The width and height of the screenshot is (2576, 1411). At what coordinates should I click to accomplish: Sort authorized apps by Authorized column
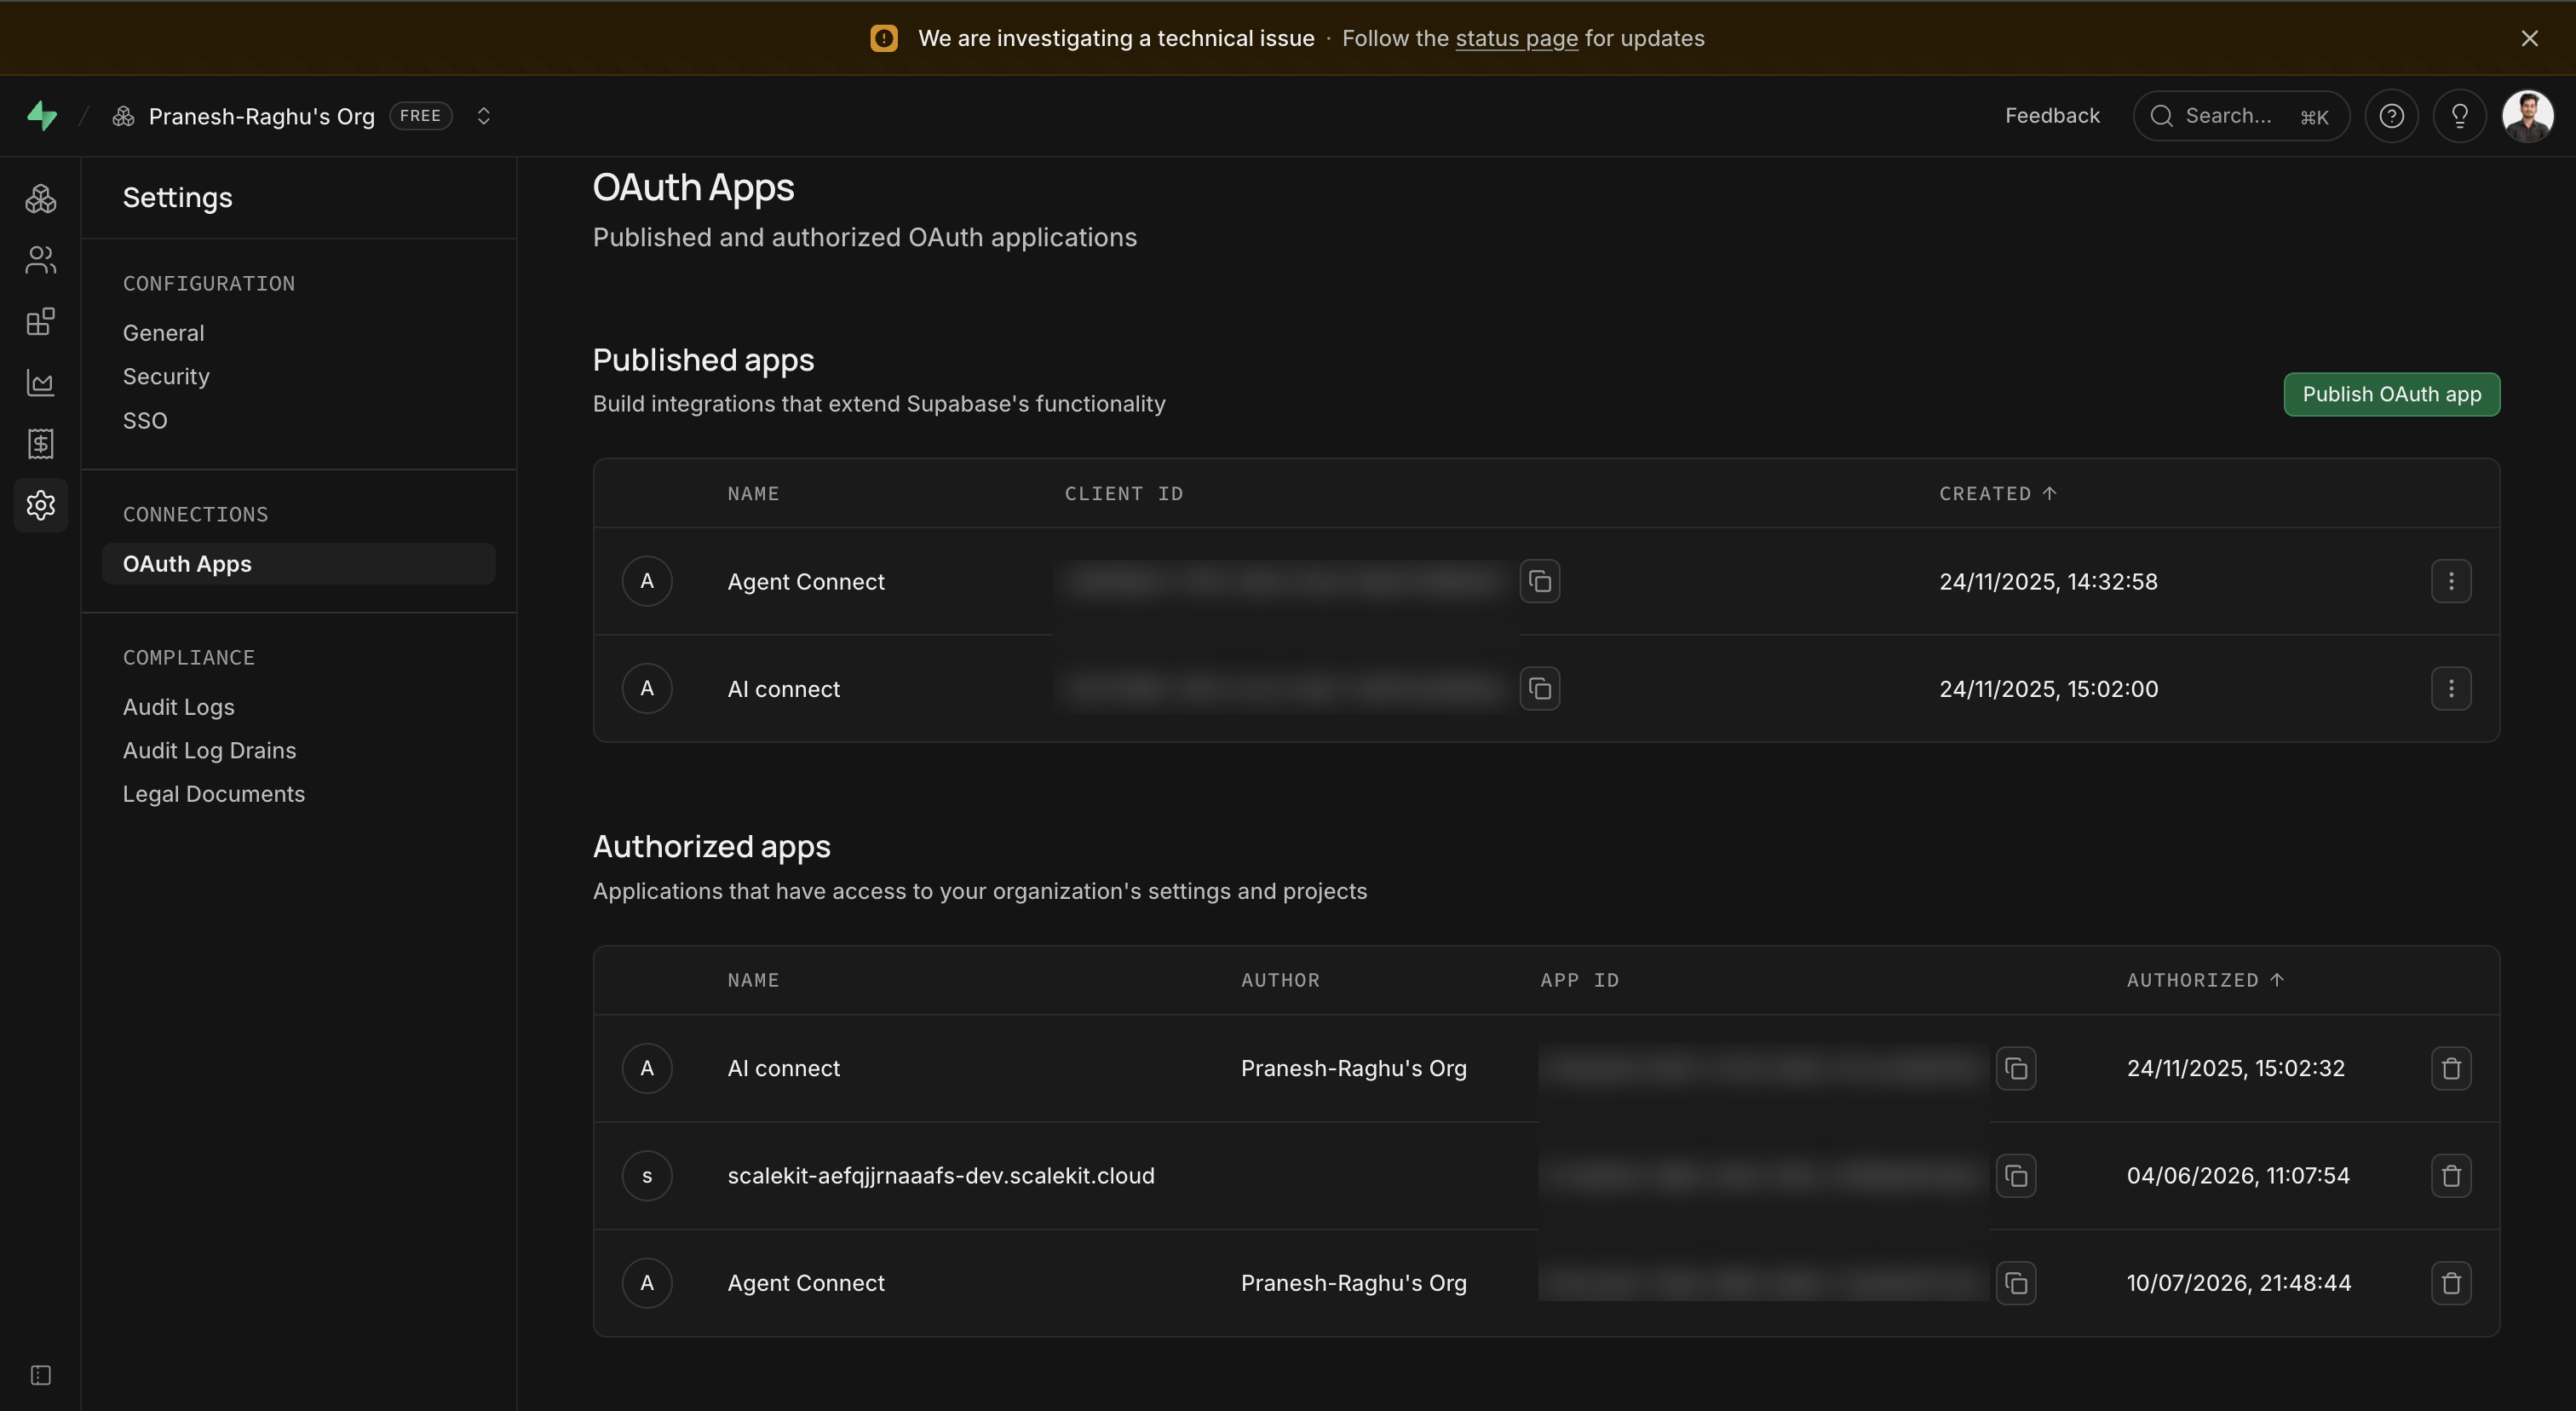click(x=2205, y=980)
